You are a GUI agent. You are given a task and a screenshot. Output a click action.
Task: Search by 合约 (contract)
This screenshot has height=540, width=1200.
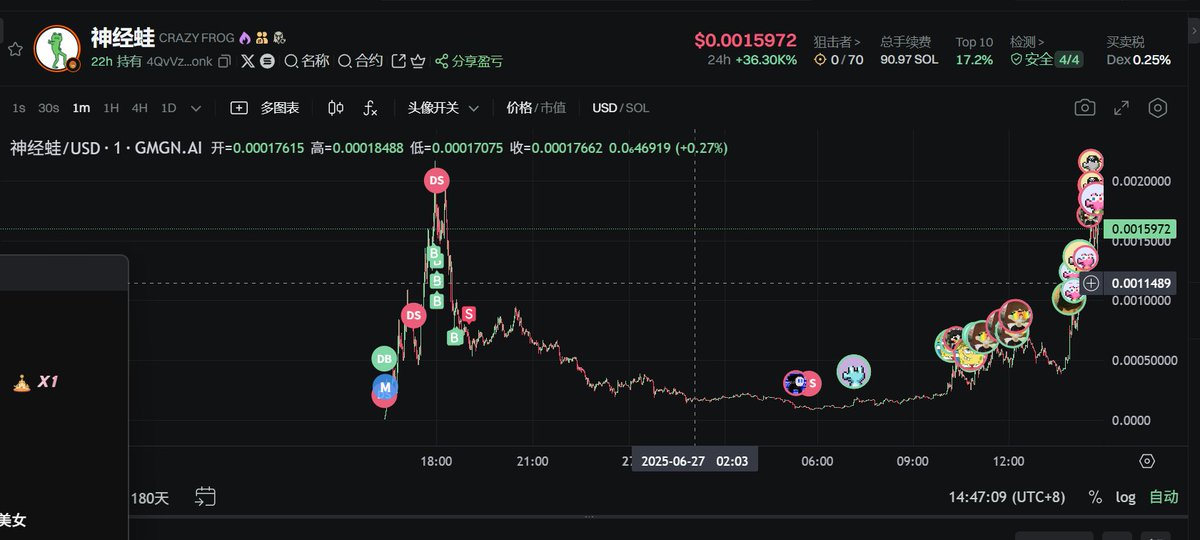click(x=360, y=61)
